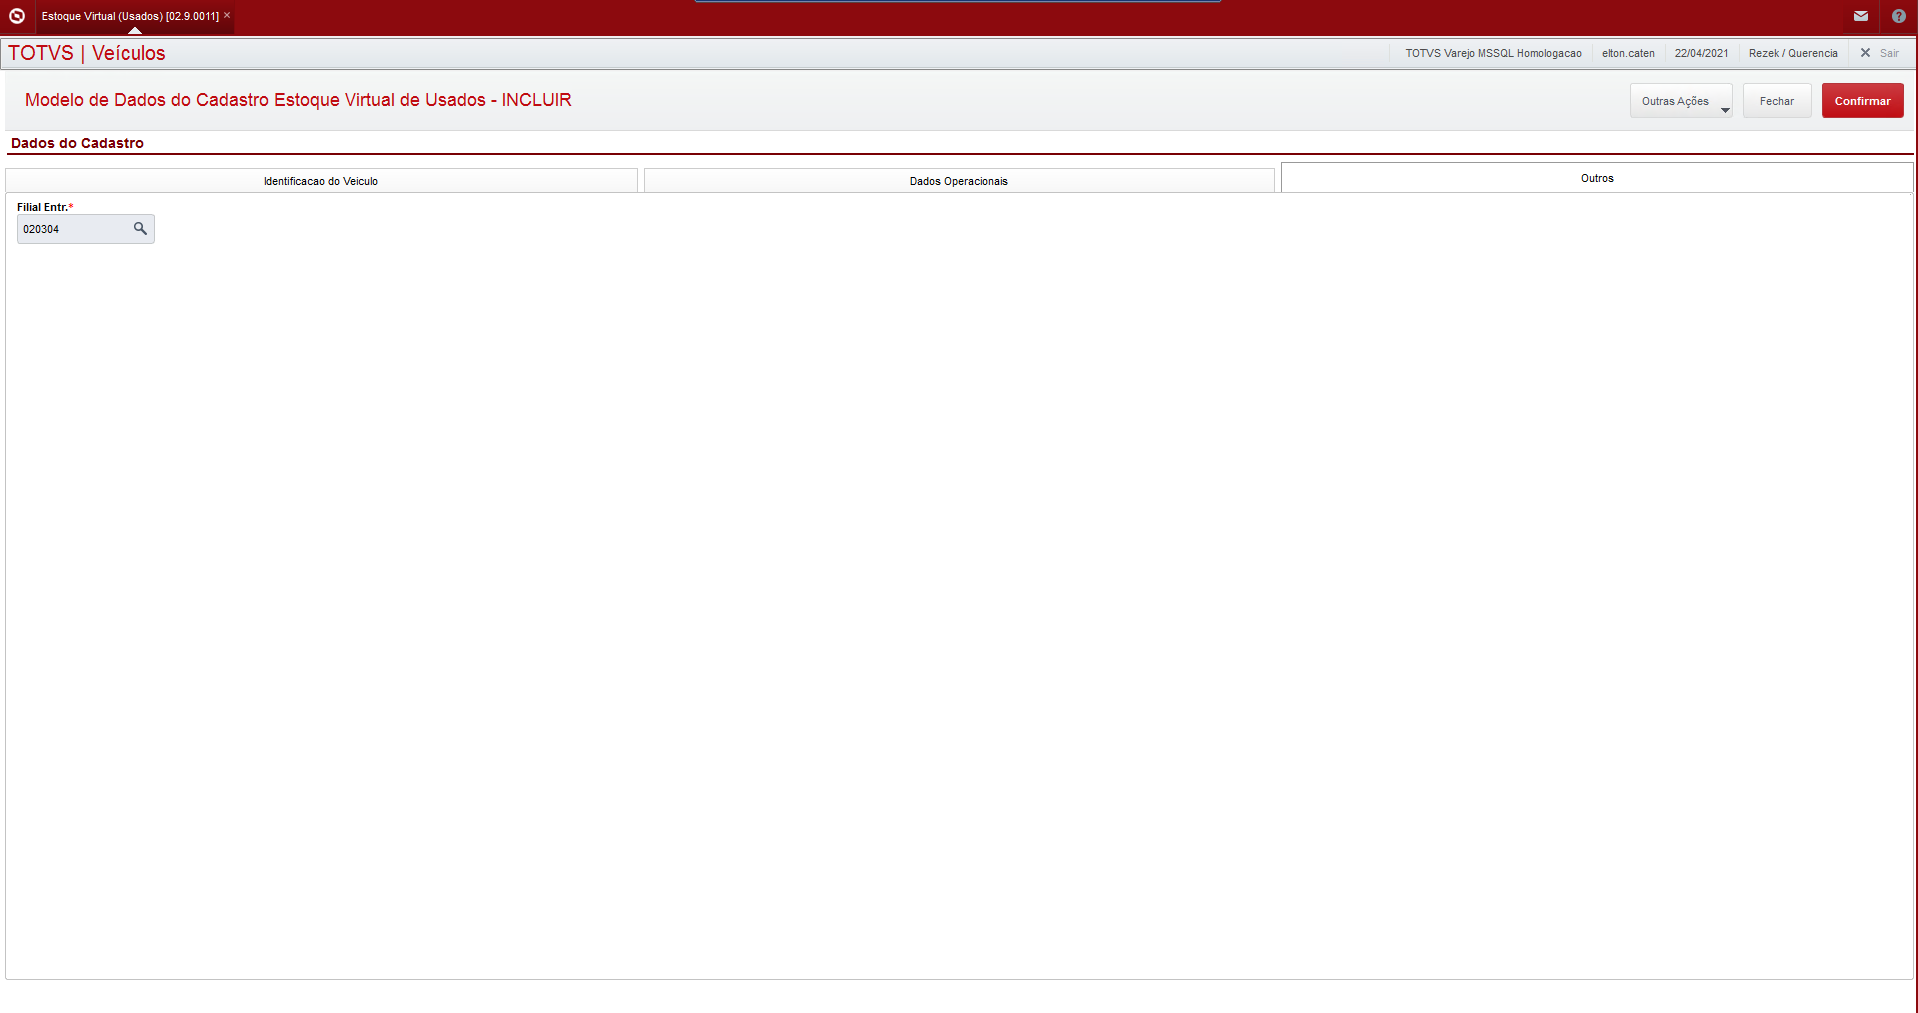Click the red Confirmar button
This screenshot has width=1918, height=1013.
(x=1862, y=101)
